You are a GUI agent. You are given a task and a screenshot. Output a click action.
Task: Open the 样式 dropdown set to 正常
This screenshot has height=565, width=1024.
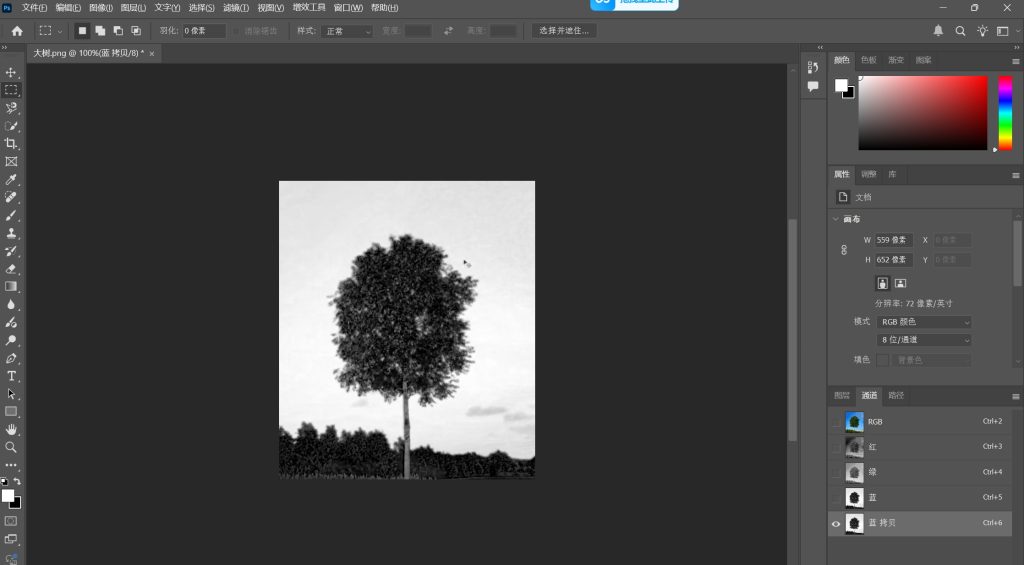click(347, 31)
